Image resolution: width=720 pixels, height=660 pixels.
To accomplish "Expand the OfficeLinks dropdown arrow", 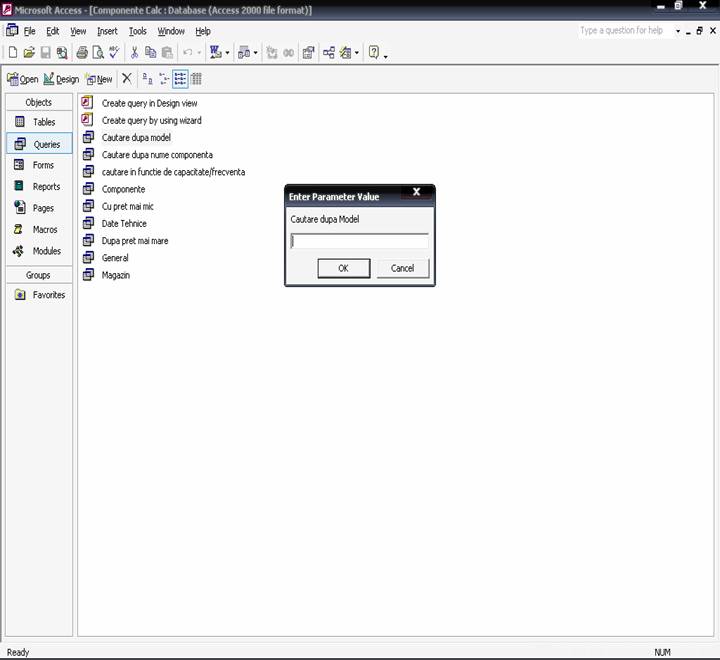I will (x=229, y=52).
